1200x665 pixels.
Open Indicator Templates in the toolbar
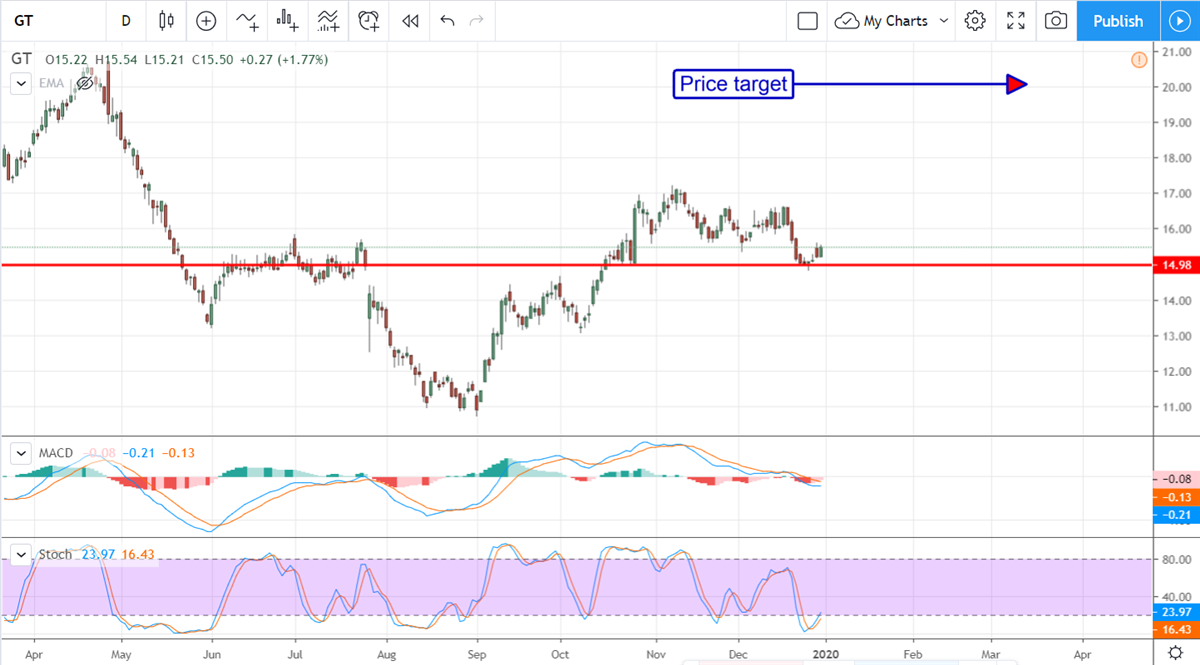pyautogui.click(x=328, y=20)
